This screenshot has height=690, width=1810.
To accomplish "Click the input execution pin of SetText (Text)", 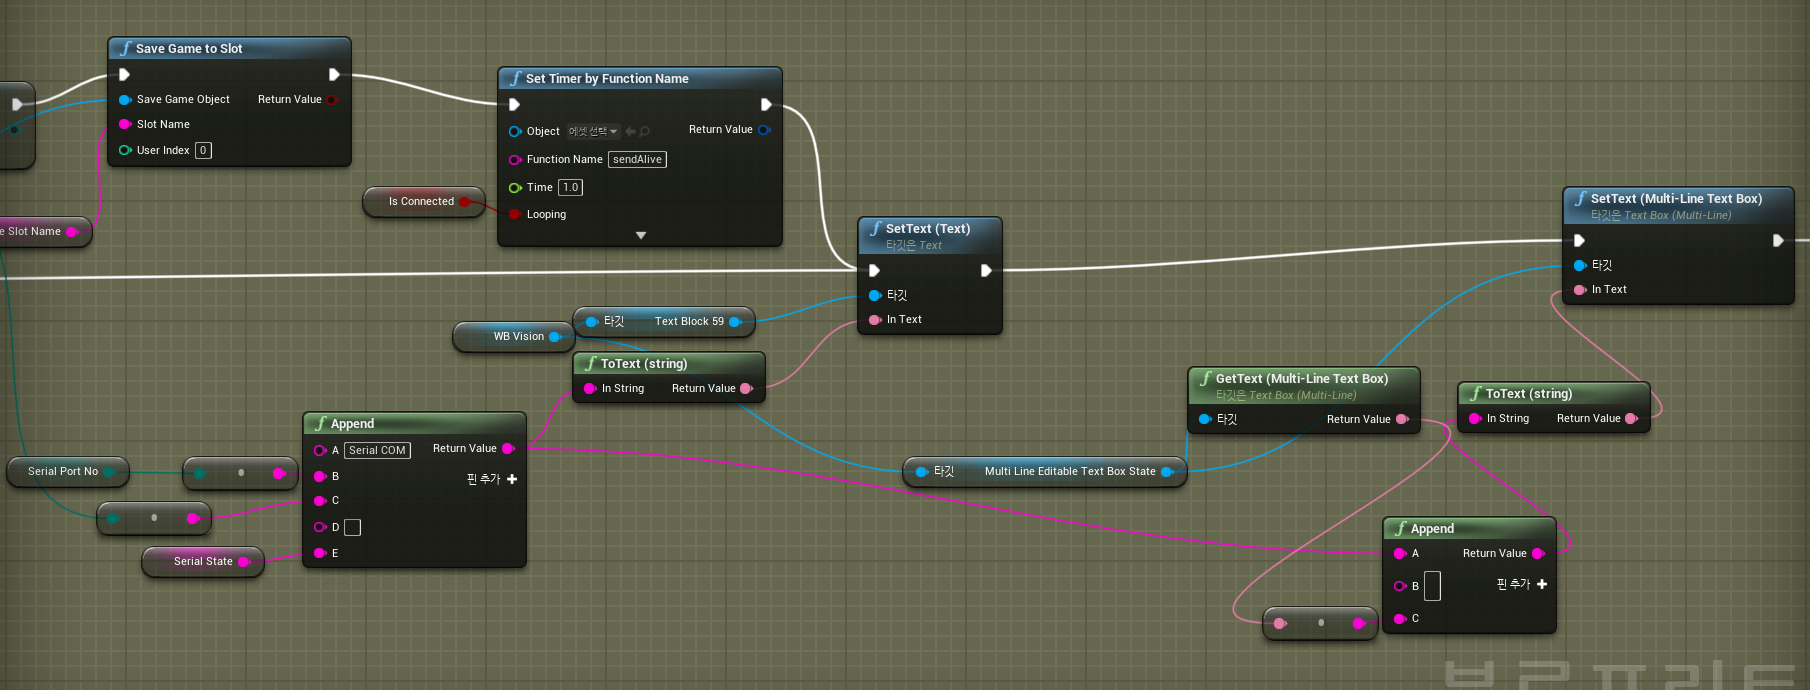I will click(874, 270).
